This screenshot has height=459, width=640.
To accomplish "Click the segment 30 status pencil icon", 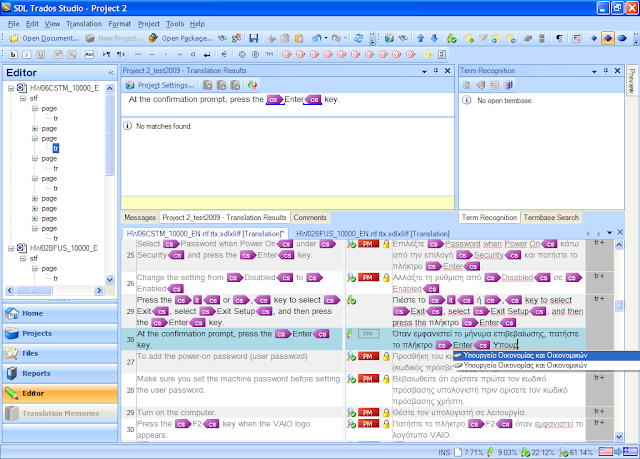I will [x=350, y=334].
